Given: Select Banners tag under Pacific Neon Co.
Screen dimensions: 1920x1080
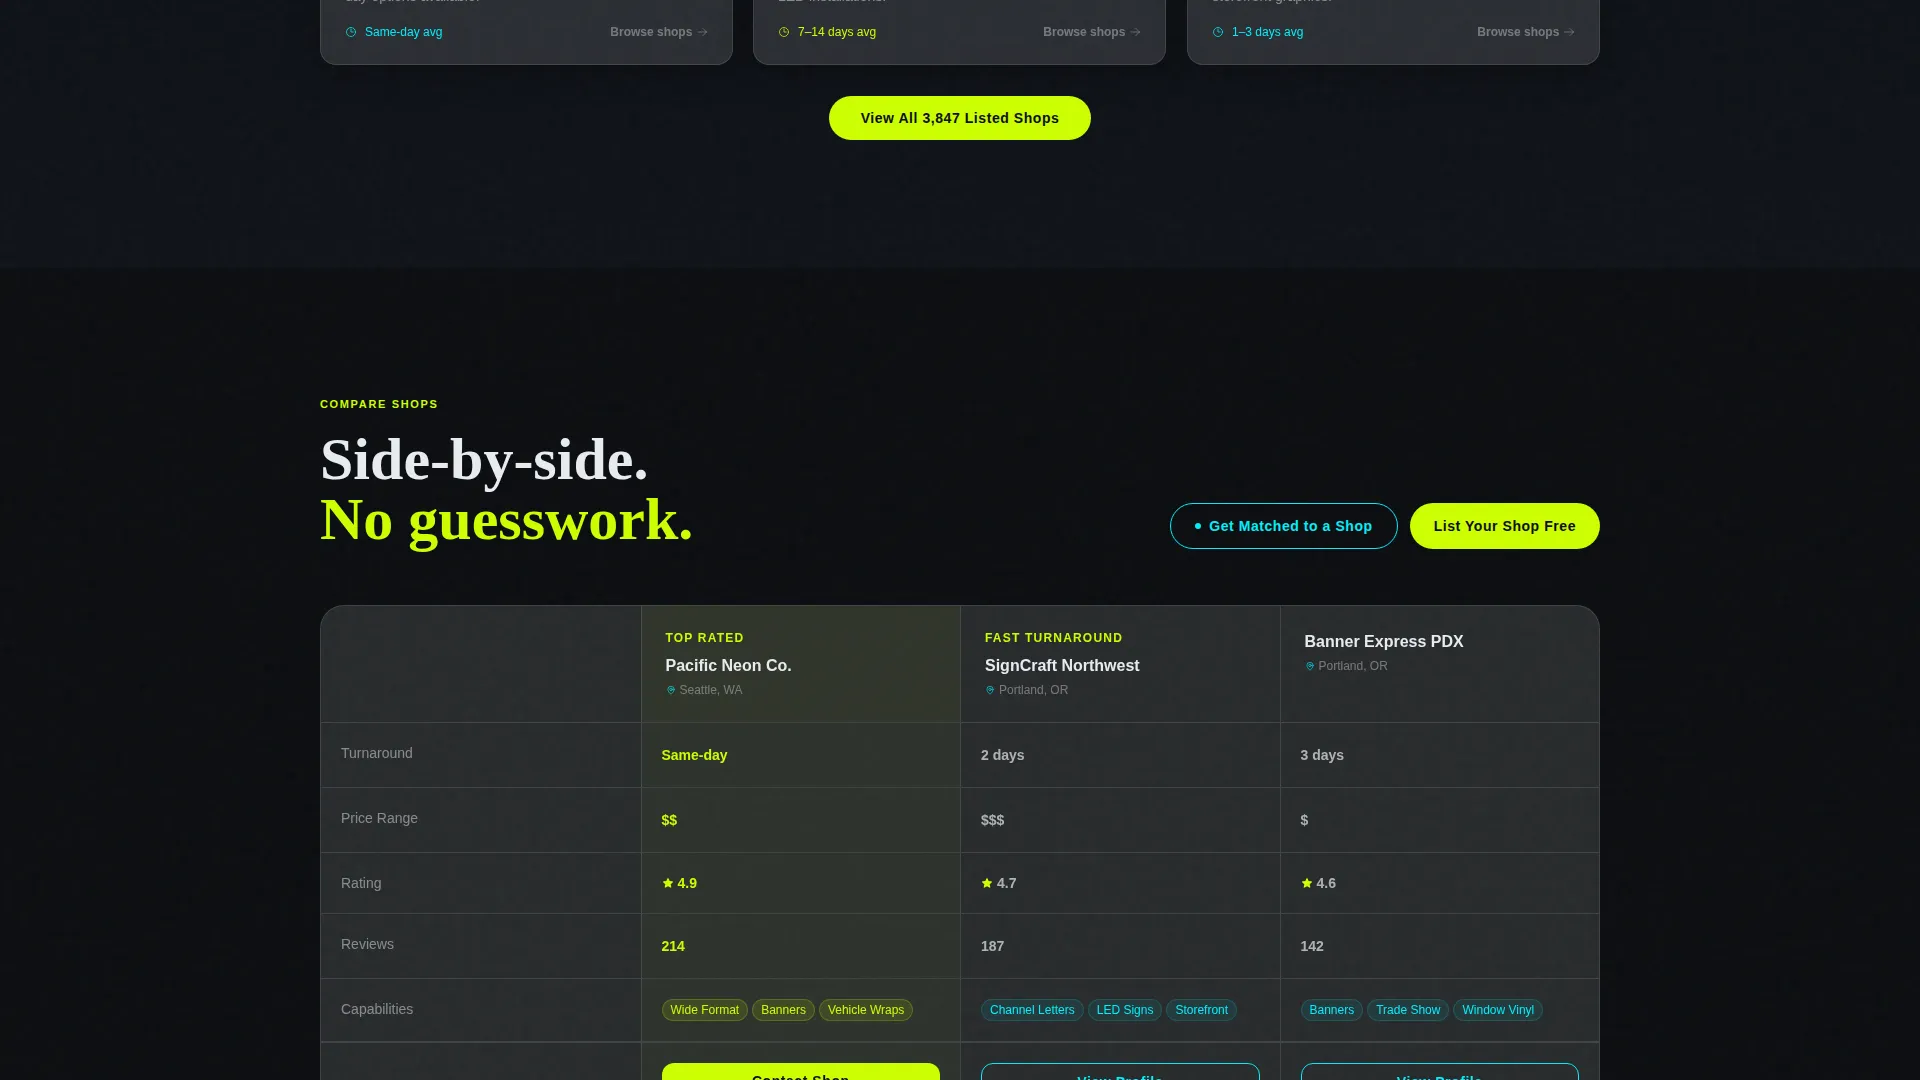Looking at the screenshot, I should click(x=783, y=1010).
